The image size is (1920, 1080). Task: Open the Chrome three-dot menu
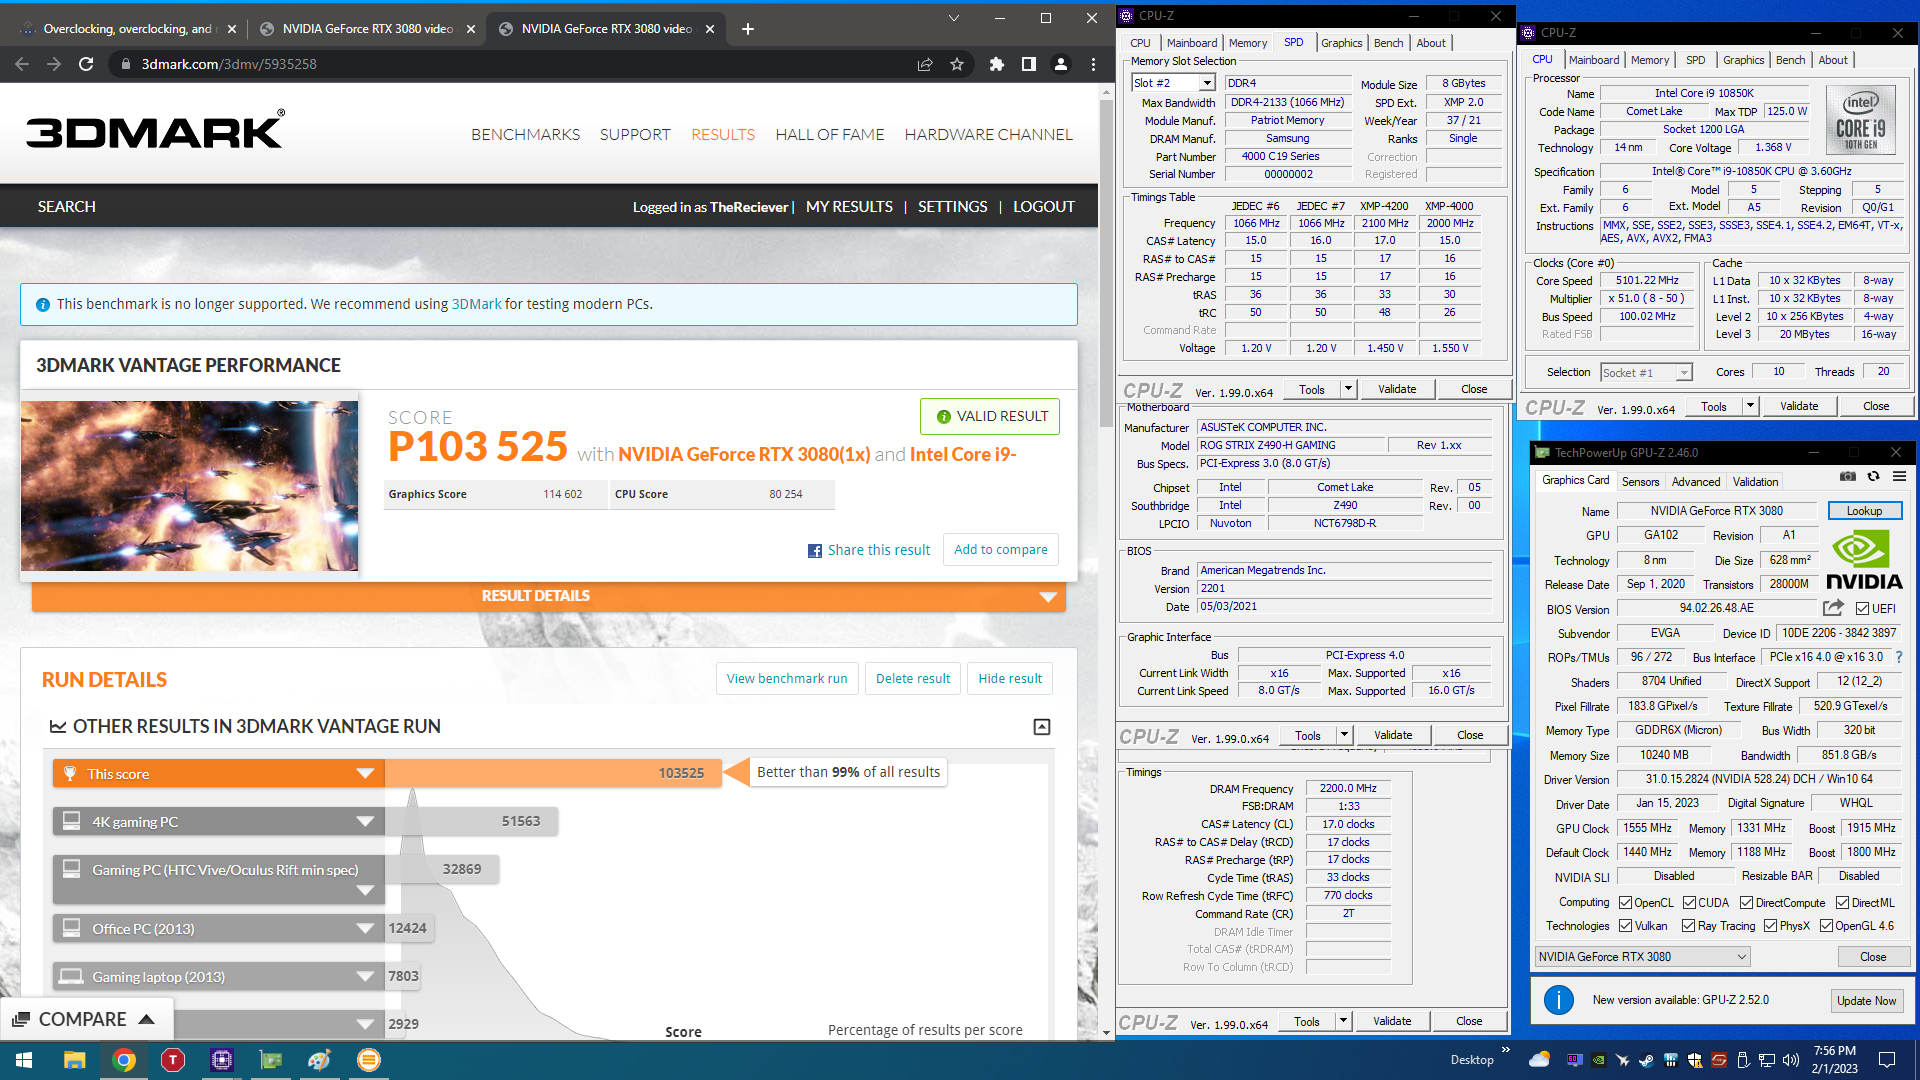[1093, 64]
